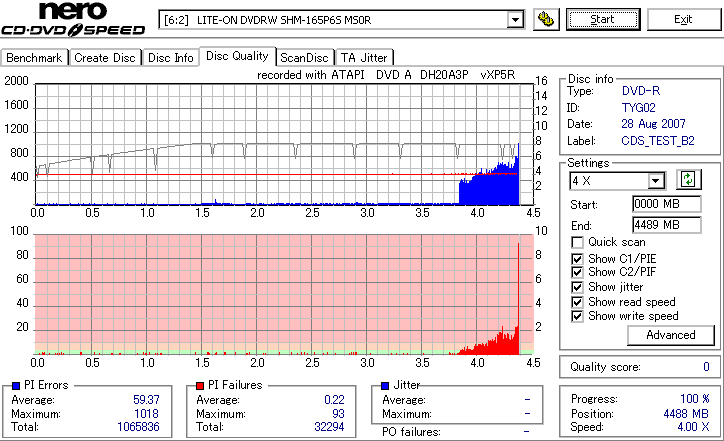
Task: Click the PO failures label
Action: (411, 432)
